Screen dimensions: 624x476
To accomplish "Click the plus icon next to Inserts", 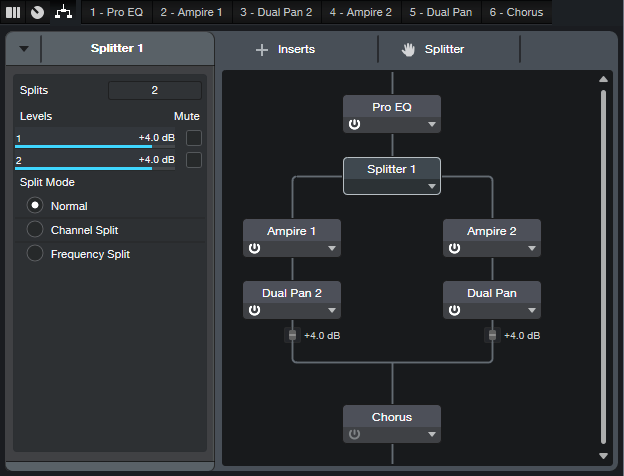I will [x=262, y=50].
